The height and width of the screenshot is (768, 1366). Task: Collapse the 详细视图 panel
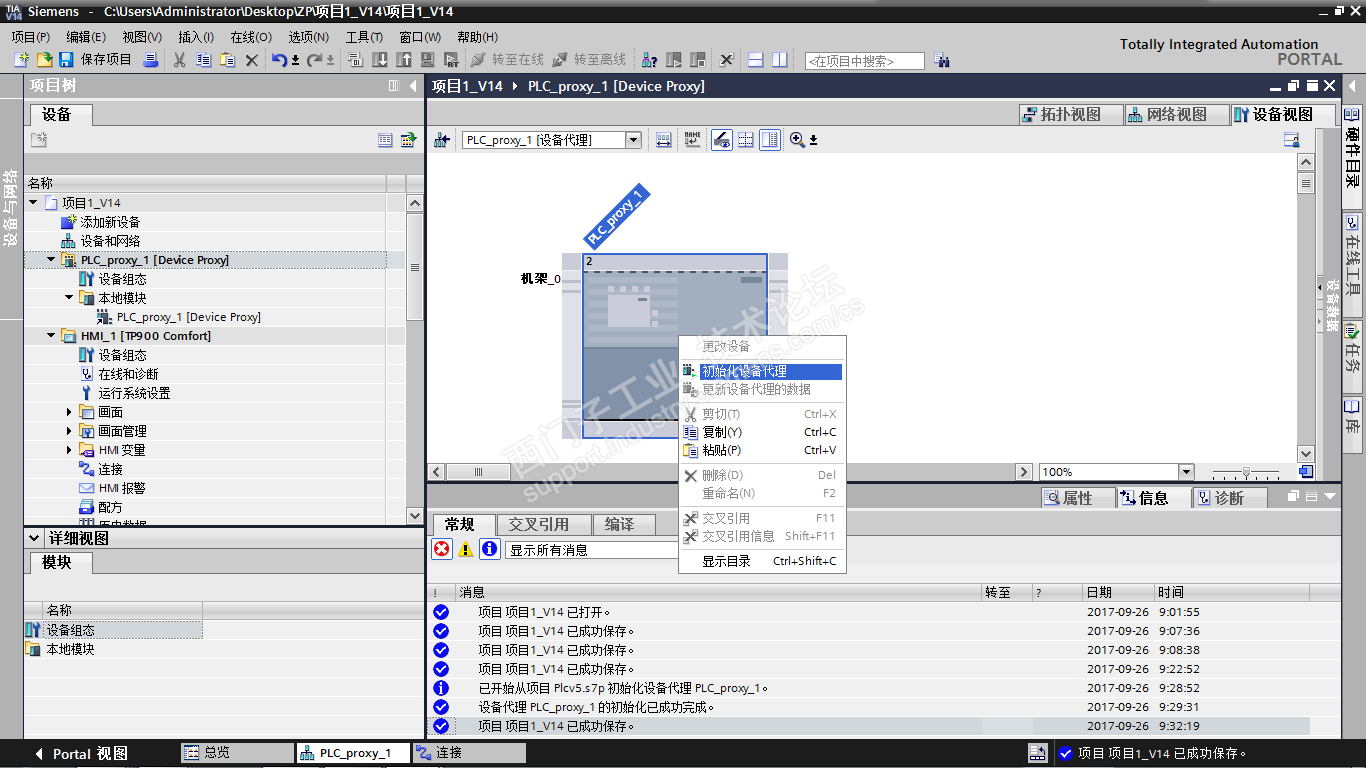[34, 538]
